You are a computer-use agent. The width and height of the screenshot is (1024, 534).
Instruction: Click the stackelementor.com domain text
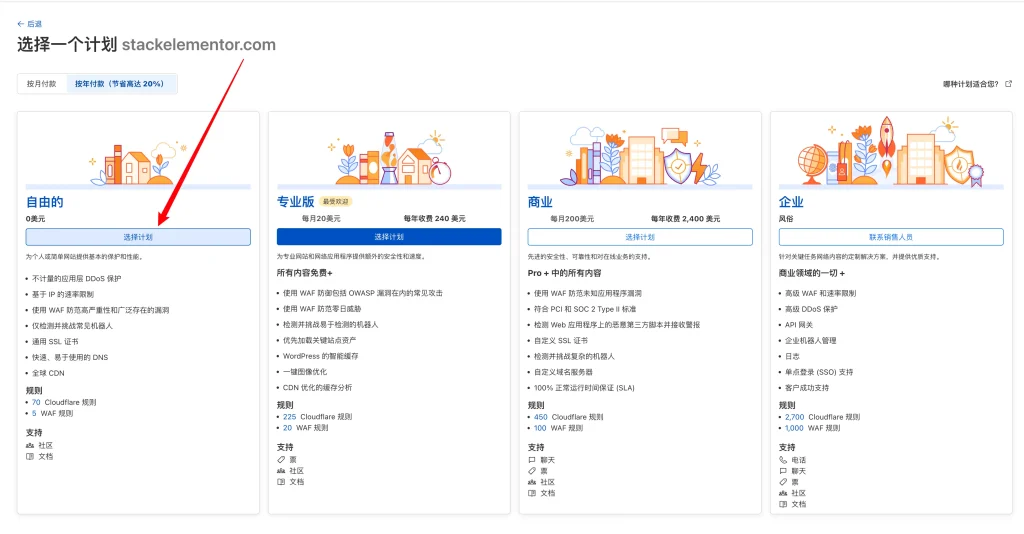[x=199, y=44]
